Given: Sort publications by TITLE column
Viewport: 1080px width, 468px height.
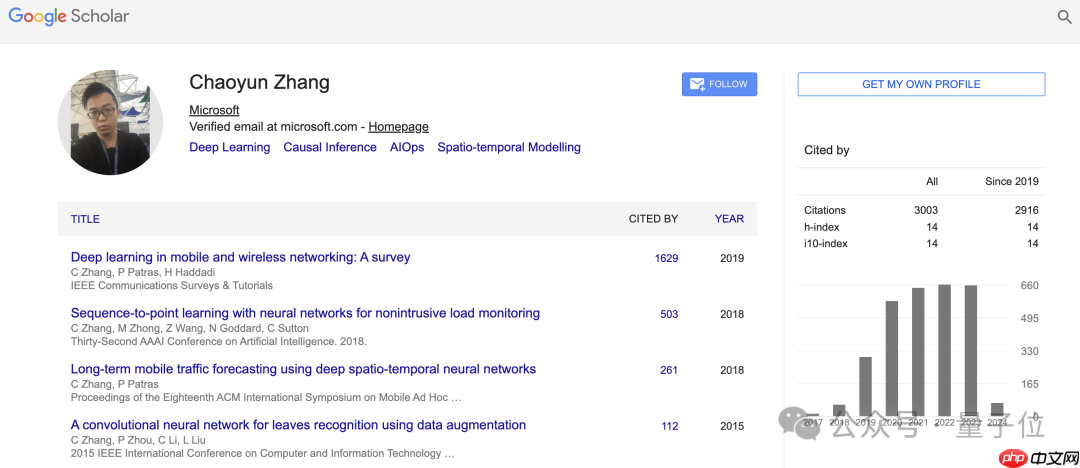Looking at the screenshot, I should coord(85,219).
